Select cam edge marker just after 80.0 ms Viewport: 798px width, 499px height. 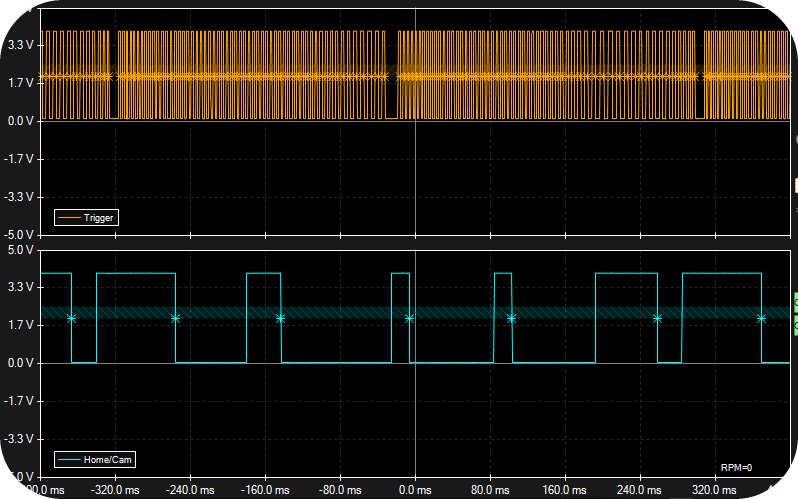pyautogui.click(x=511, y=319)
